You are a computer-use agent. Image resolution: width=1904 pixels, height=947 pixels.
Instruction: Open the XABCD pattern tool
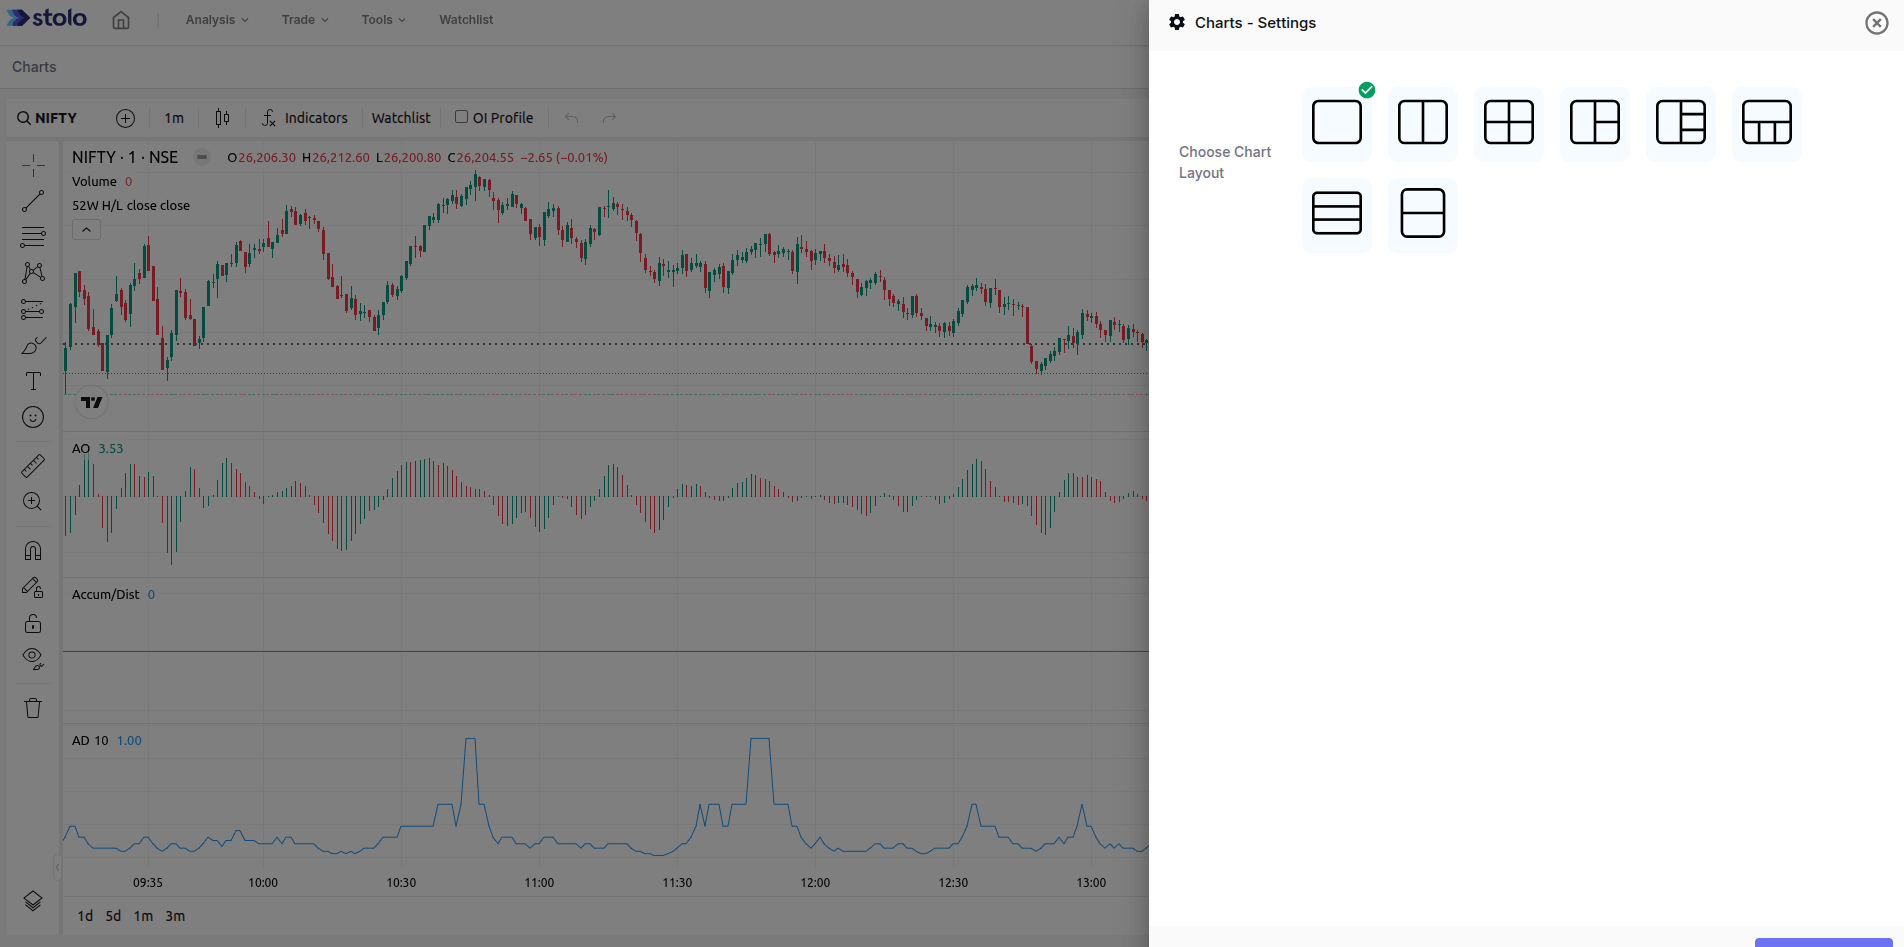[33, 272]
